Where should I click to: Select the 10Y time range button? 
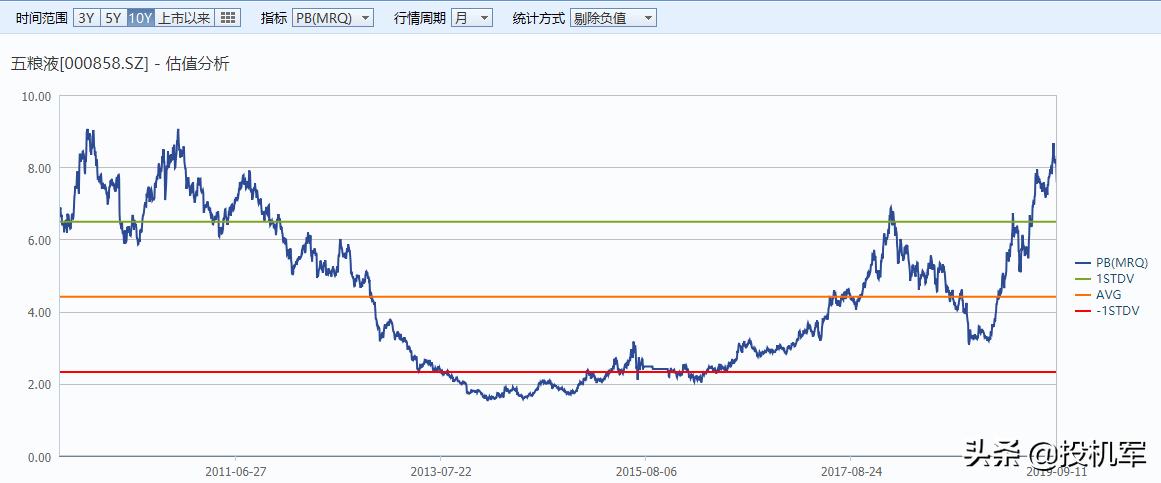[x=141, y=18]
